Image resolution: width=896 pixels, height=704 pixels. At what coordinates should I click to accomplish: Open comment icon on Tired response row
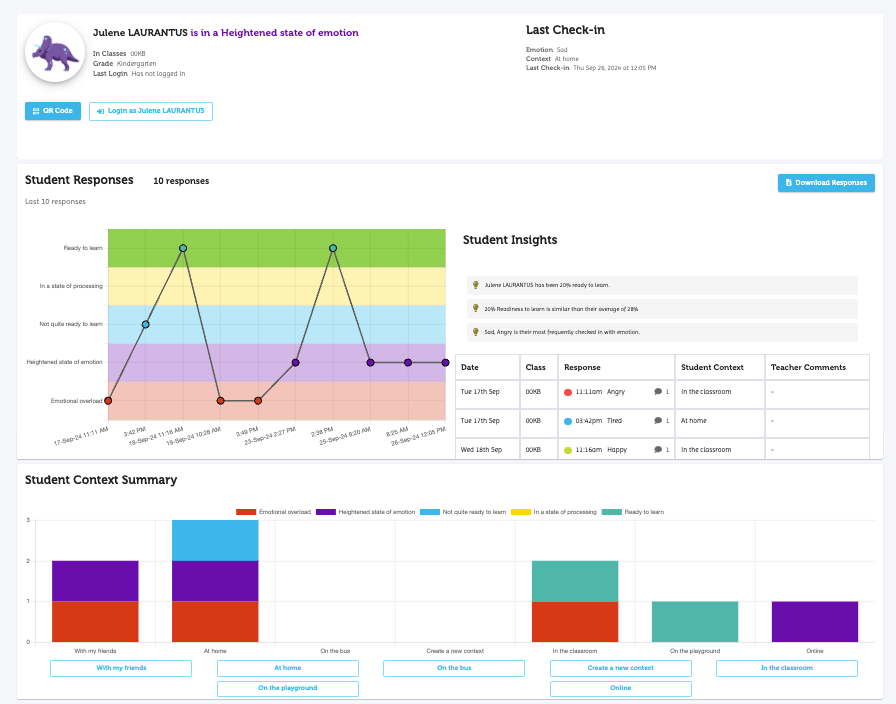pyautogui.click(x=658, y=422)
